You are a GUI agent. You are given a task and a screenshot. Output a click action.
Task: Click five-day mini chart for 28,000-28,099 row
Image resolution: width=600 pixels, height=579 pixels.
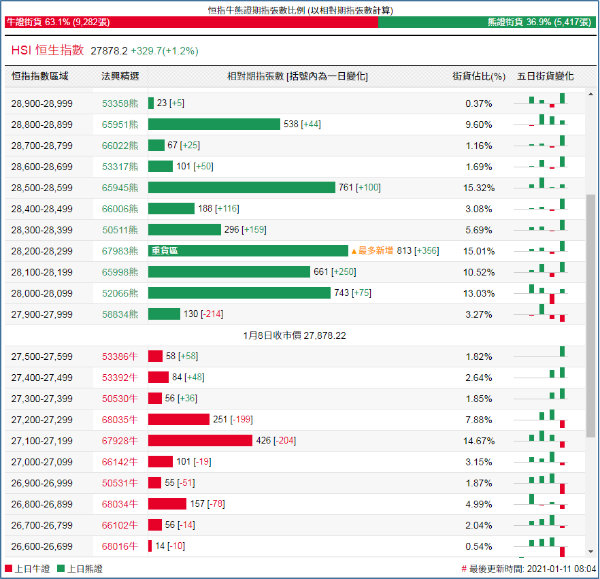540,294
